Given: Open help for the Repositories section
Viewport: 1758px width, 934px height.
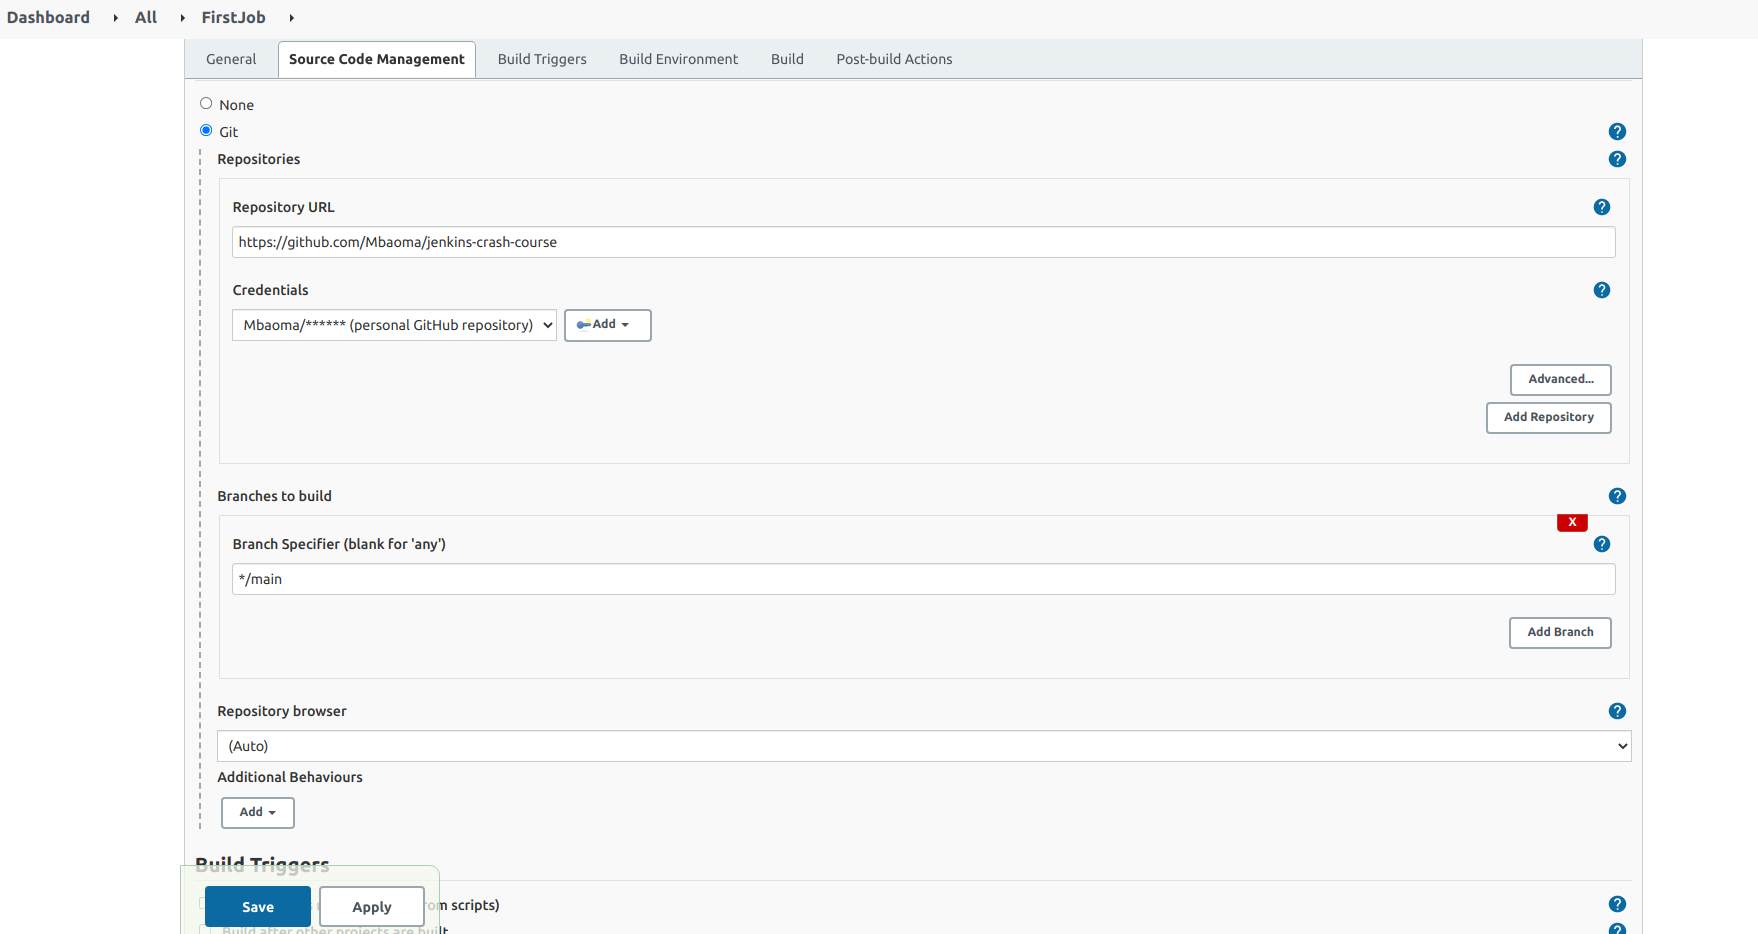Looking at the screenshot, I should coord(1617,158).
